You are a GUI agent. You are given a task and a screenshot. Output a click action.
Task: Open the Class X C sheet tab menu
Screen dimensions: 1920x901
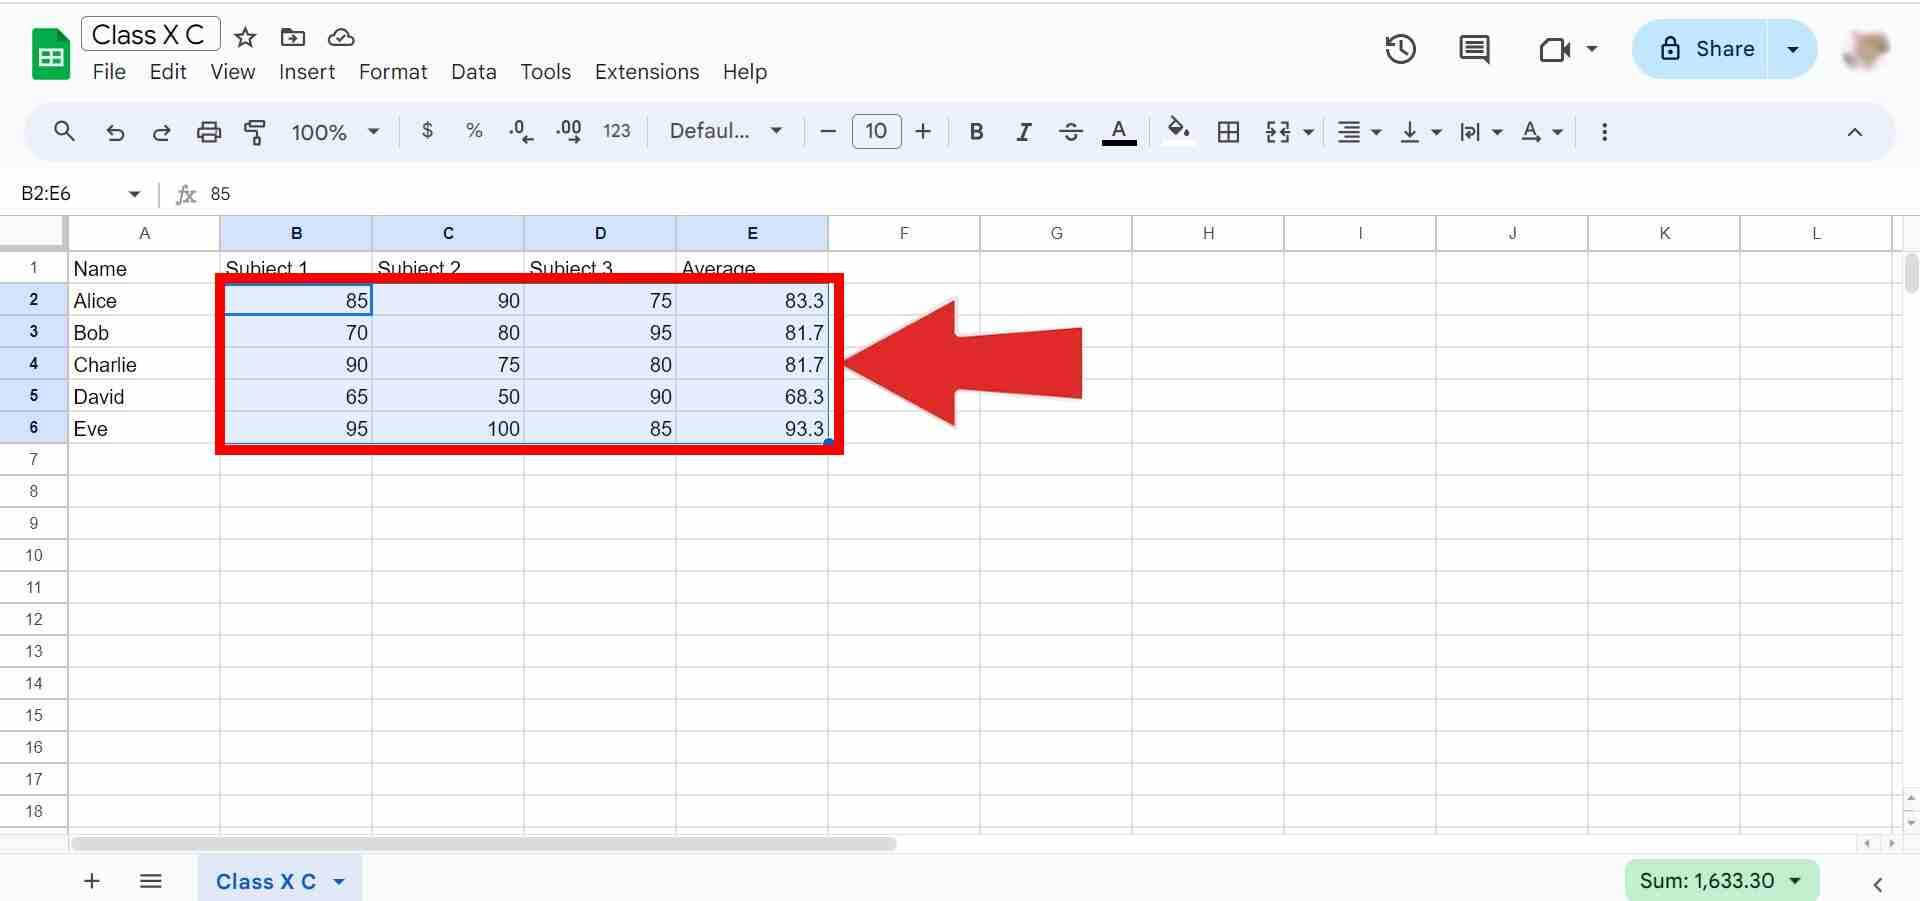tap(339, 881)
